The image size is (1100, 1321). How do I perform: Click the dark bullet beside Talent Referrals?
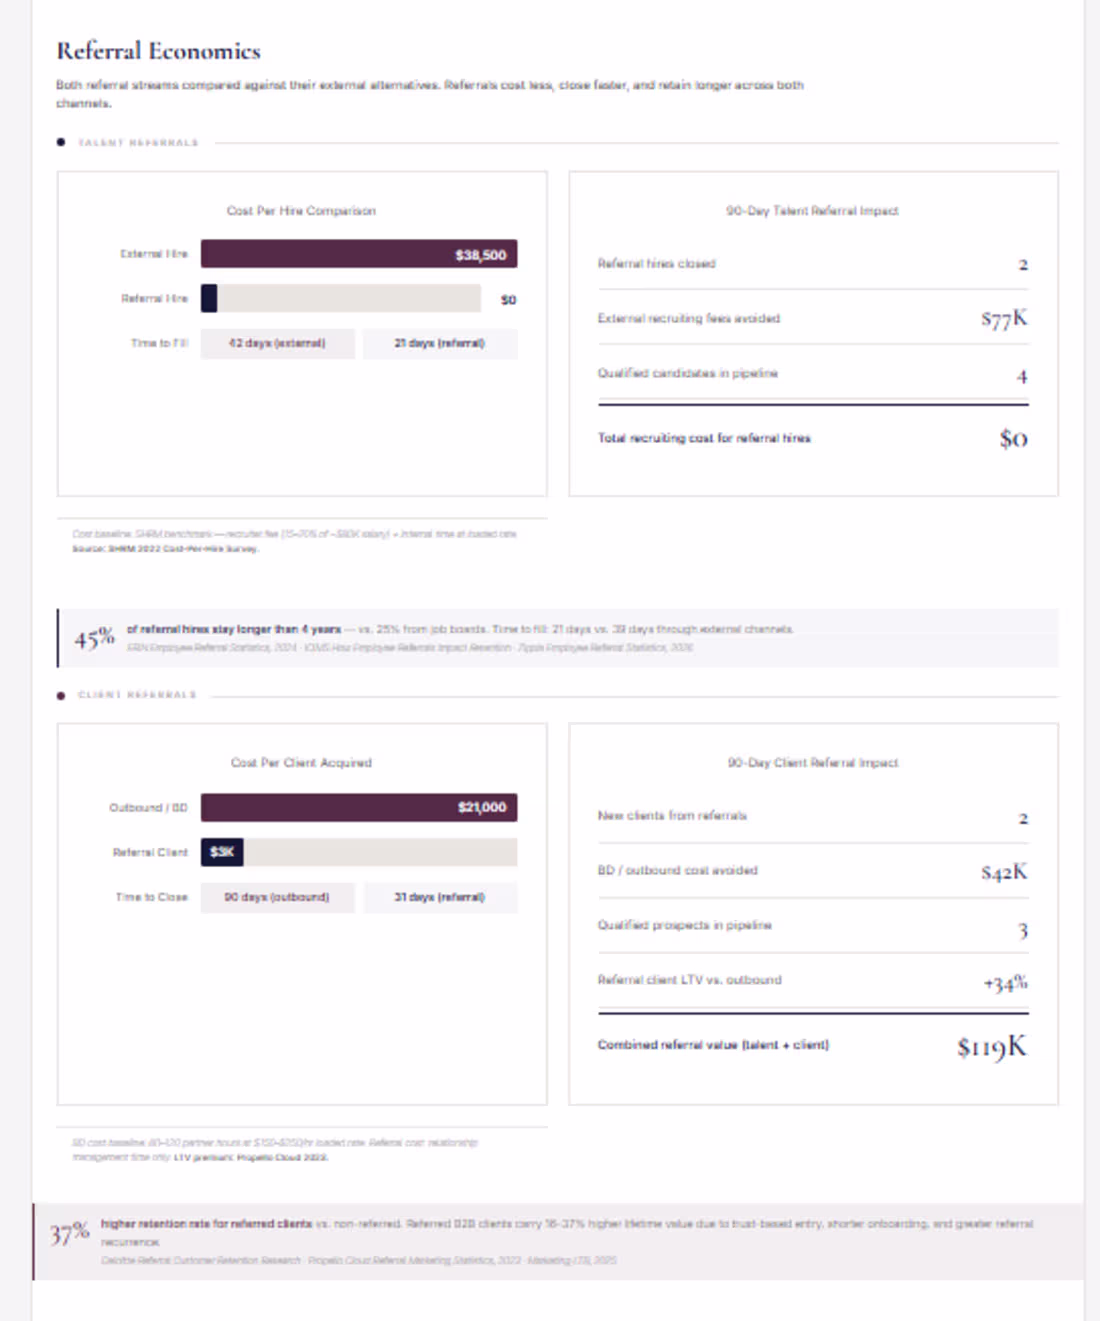tap(61, 142)
